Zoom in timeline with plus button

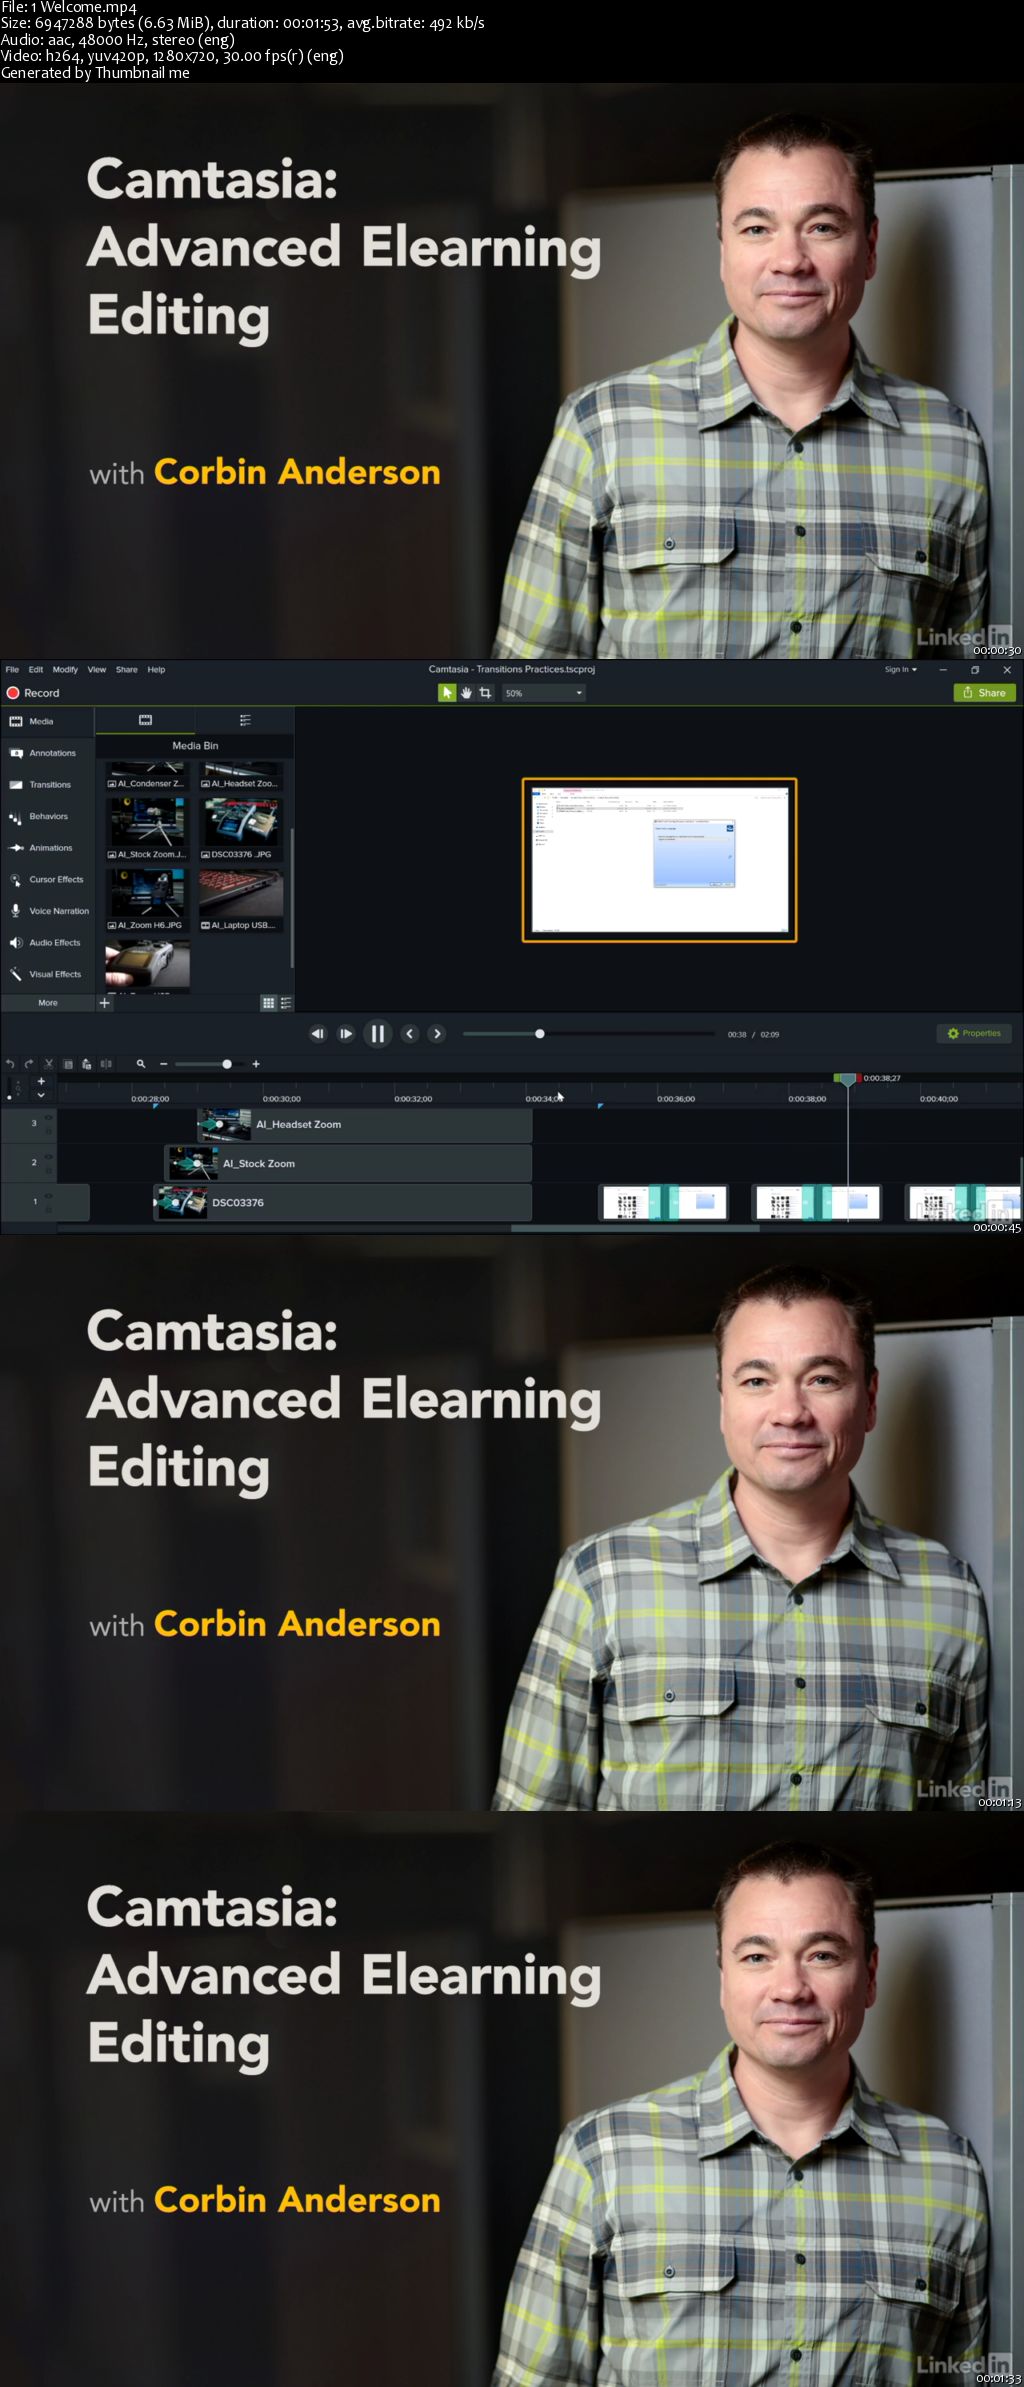[x=256, y=1064]
